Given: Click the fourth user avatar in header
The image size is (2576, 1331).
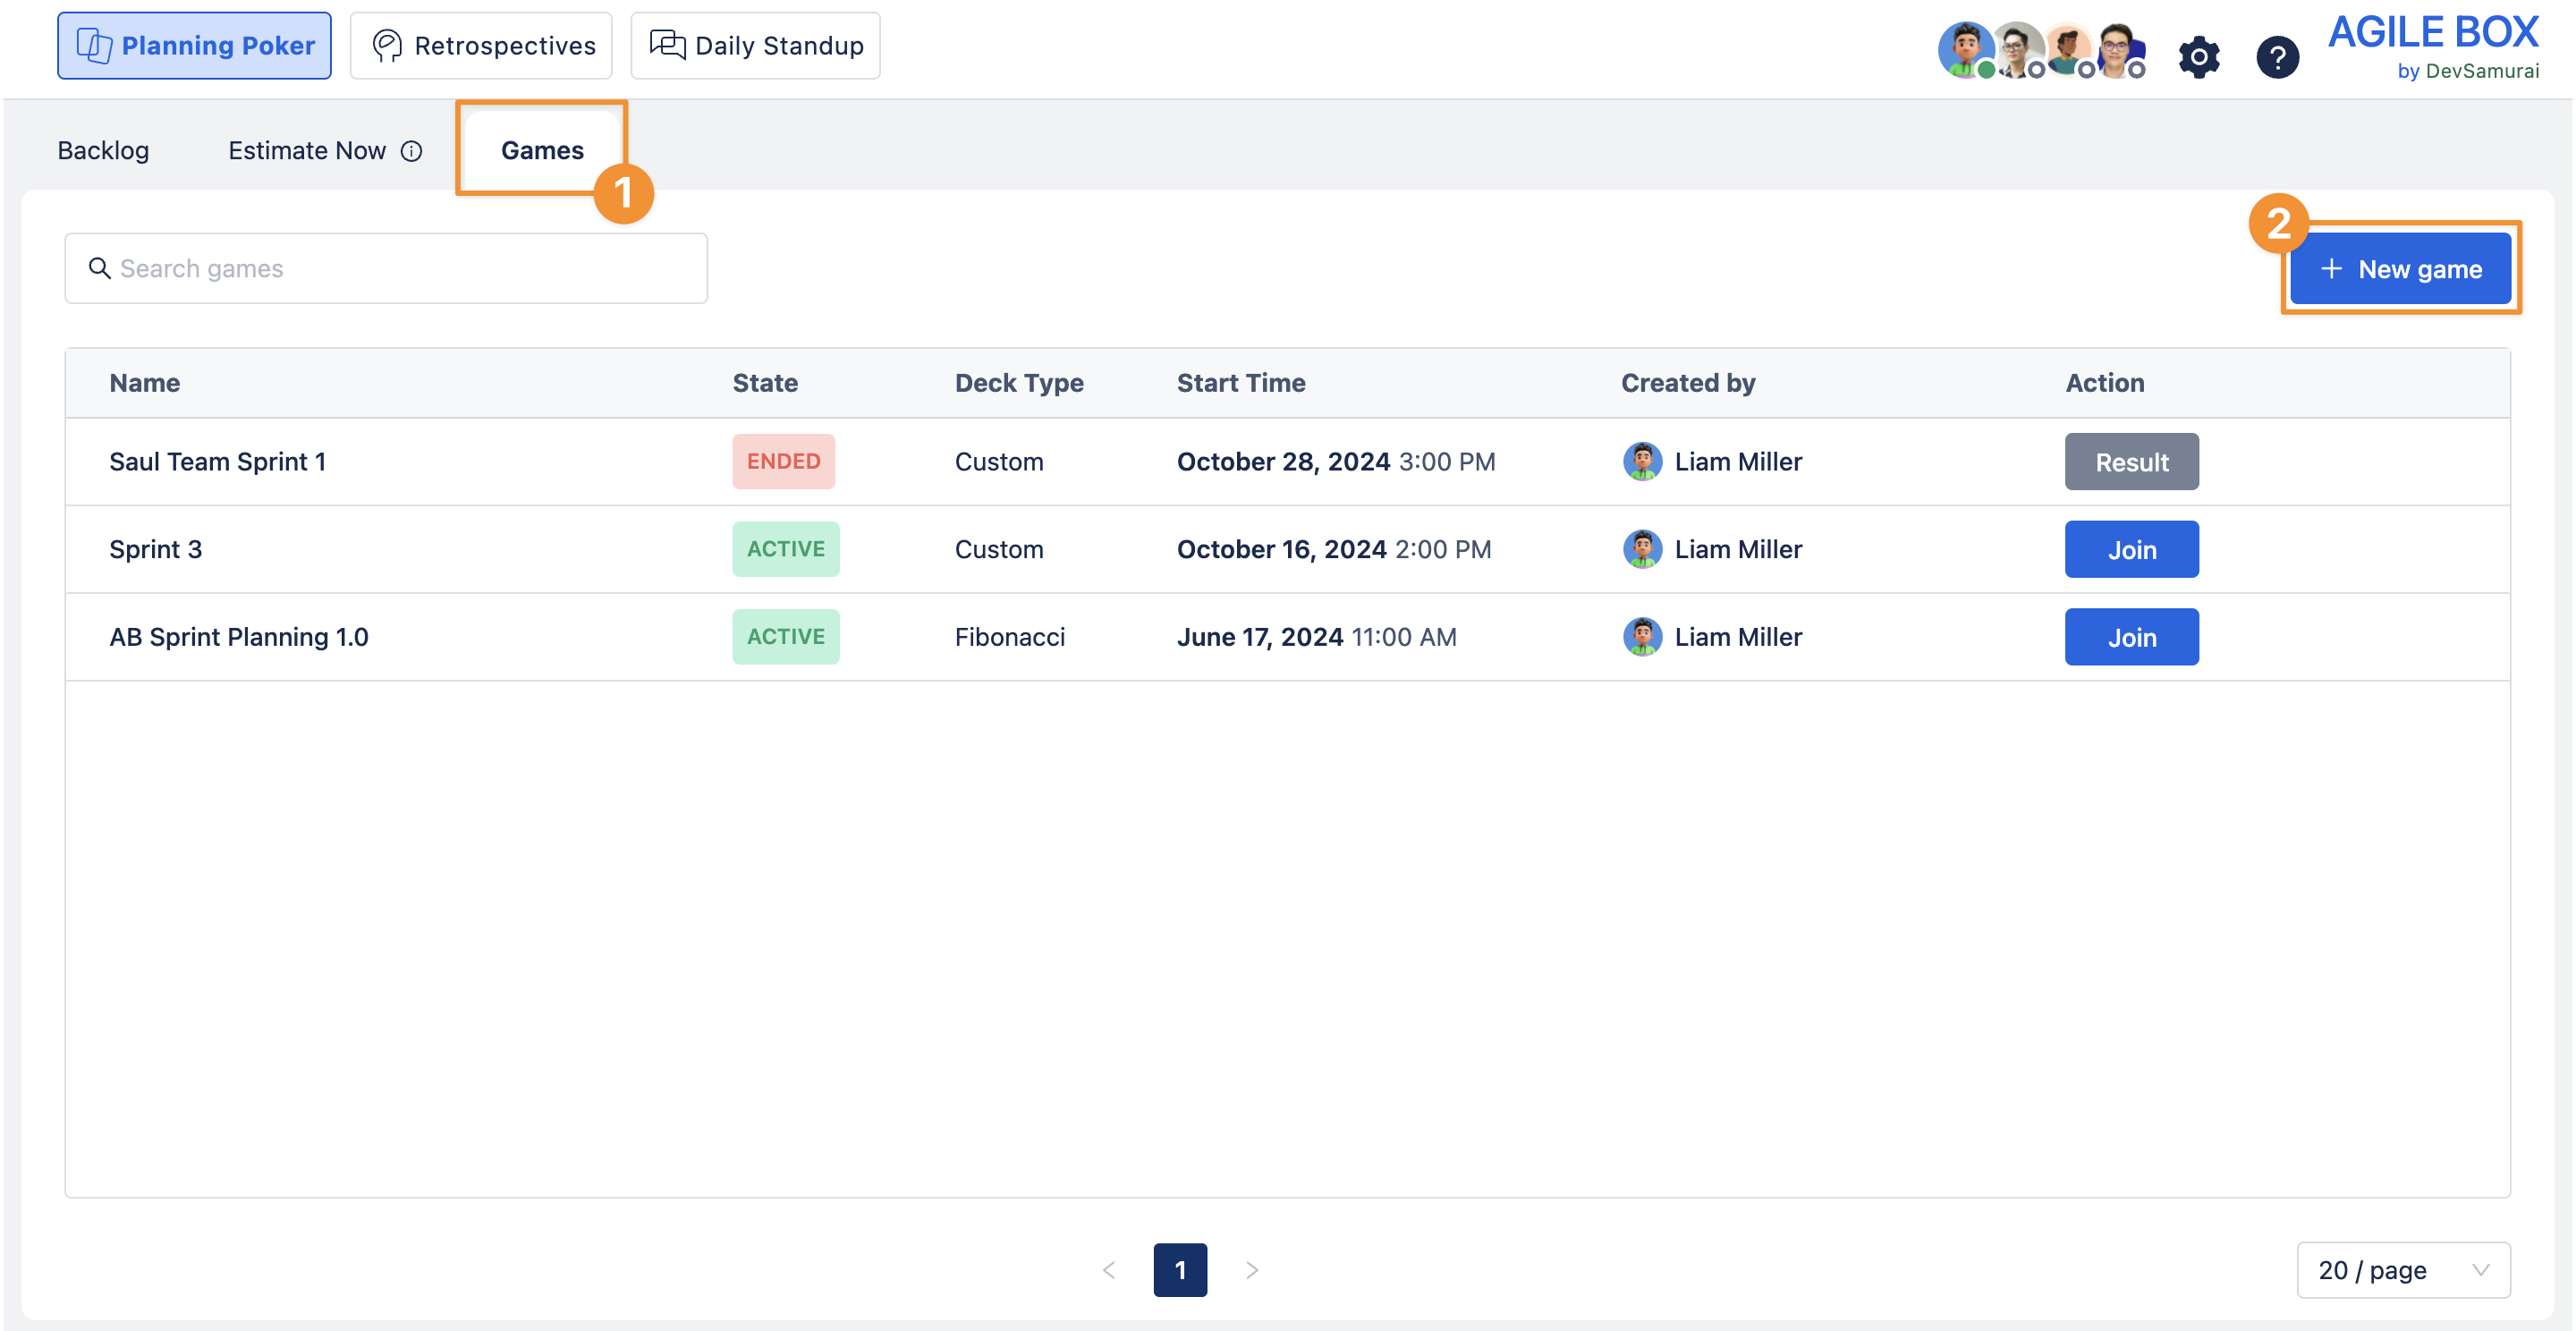Looking at the screenshot, I should [x=2118, y=49].
